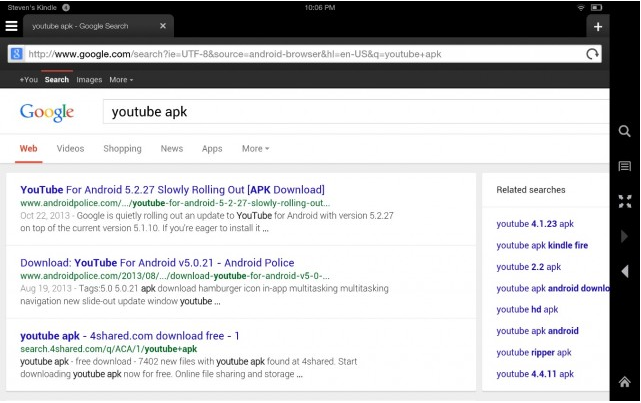This screenshot has width=641, height=403.
Task: Switch to the Apps tab
Action: pyautogui.click(x=212, y=149)
